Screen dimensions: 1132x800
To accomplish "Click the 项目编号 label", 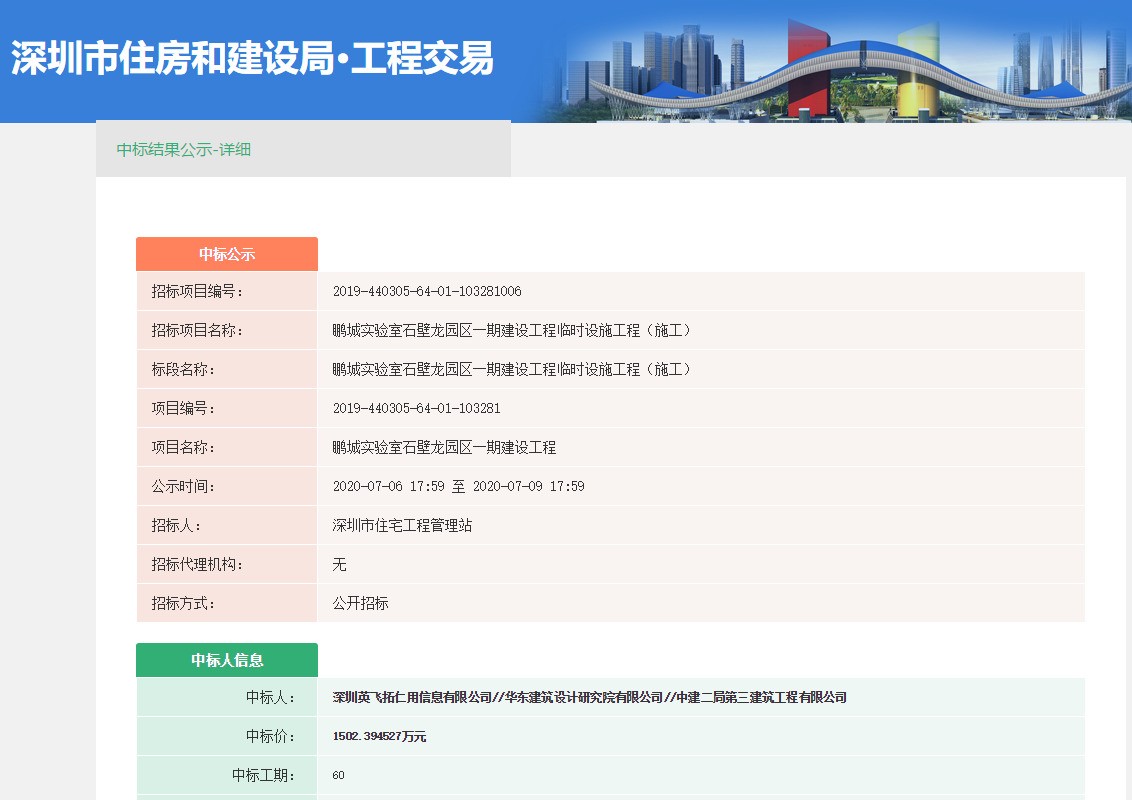I will tap(183, 408).
